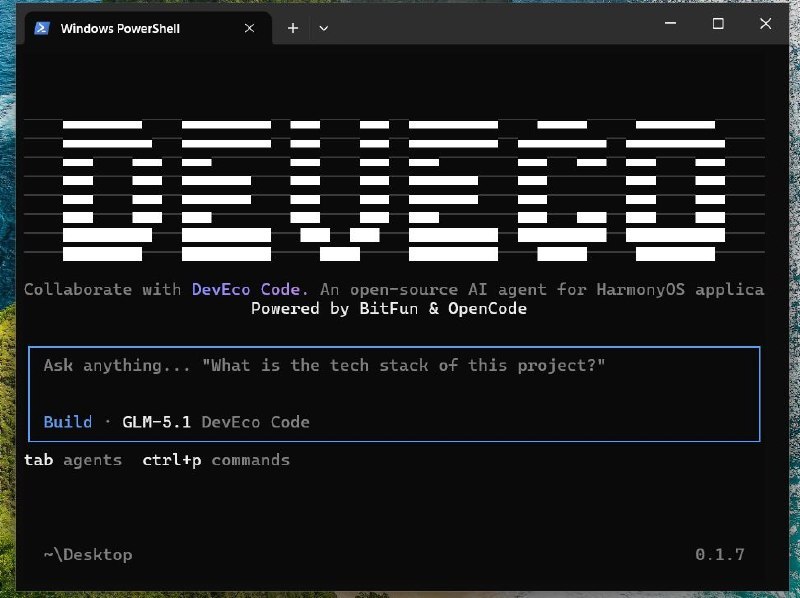Click the DevEco Code provider label
Screen dimensions: 800x598
[x=256, y=422]
